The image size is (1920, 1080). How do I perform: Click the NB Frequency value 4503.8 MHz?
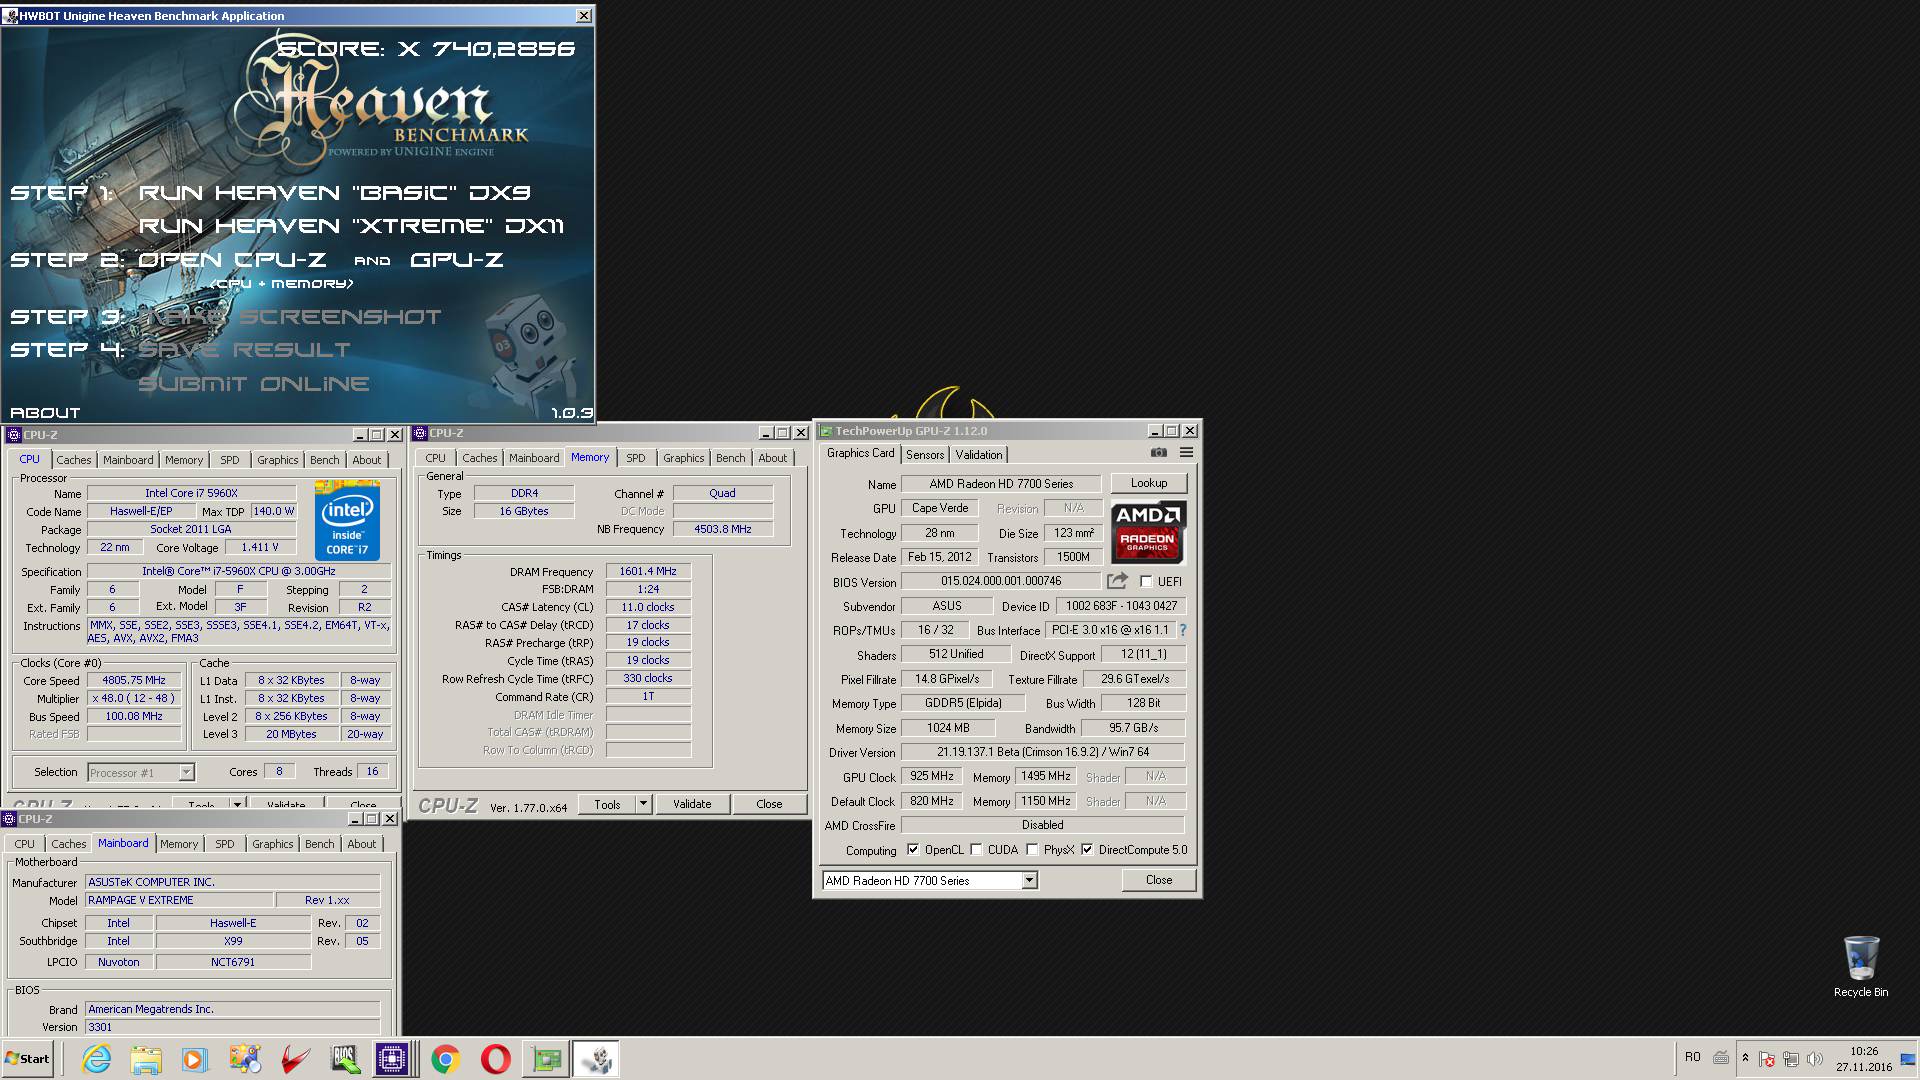723,530
